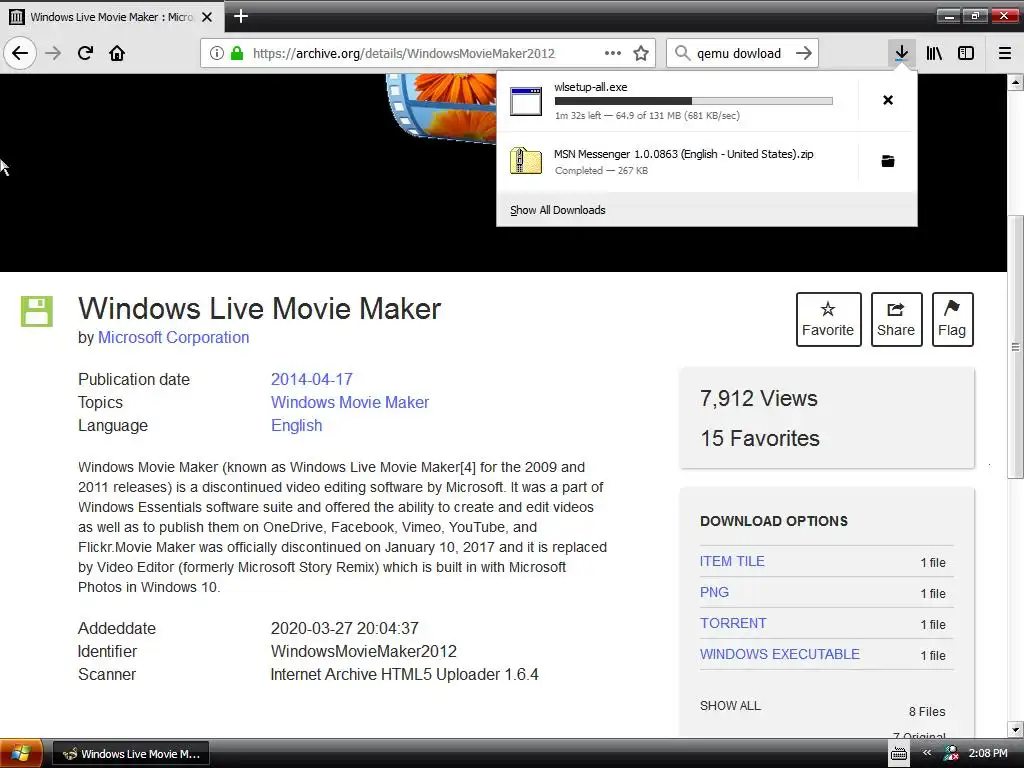Click the 8 Files count text
This screenshot has height=768, width=1024.
(927, 711)
